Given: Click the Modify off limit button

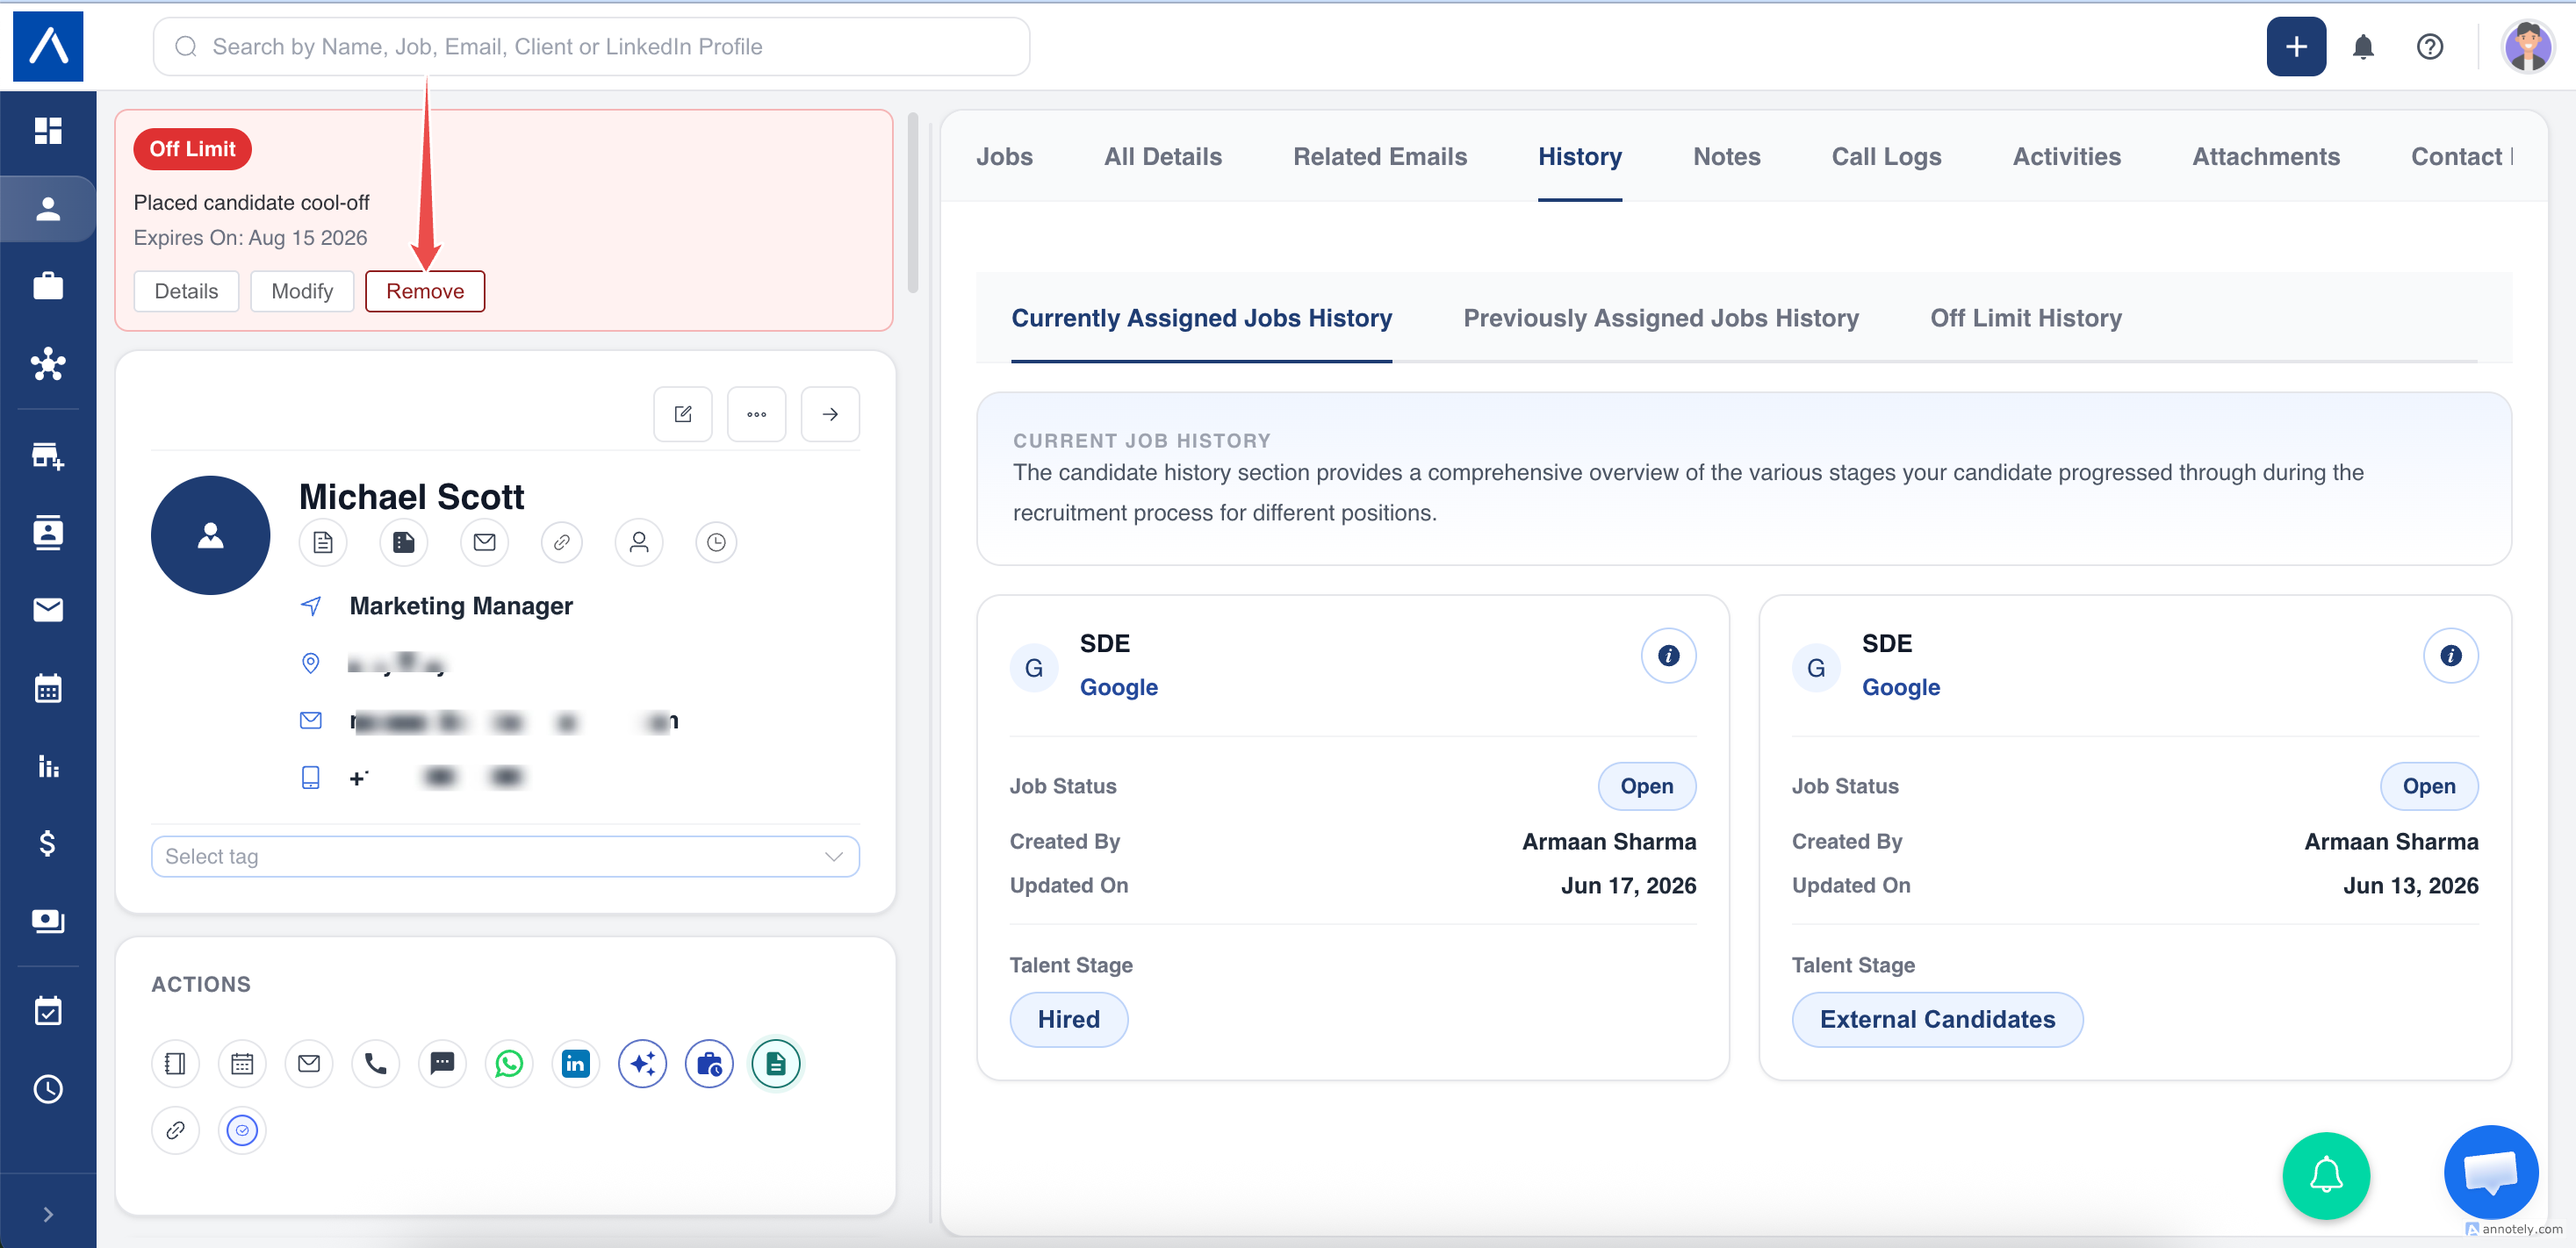Looking at the screenshot, I should click(x=302, y=291).
